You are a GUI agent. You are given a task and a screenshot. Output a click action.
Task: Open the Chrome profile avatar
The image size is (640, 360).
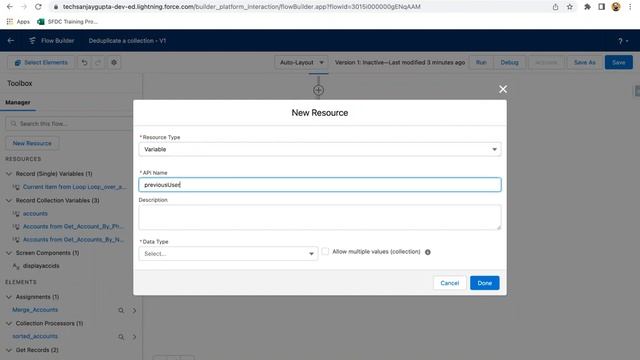(x=616, y=7)
